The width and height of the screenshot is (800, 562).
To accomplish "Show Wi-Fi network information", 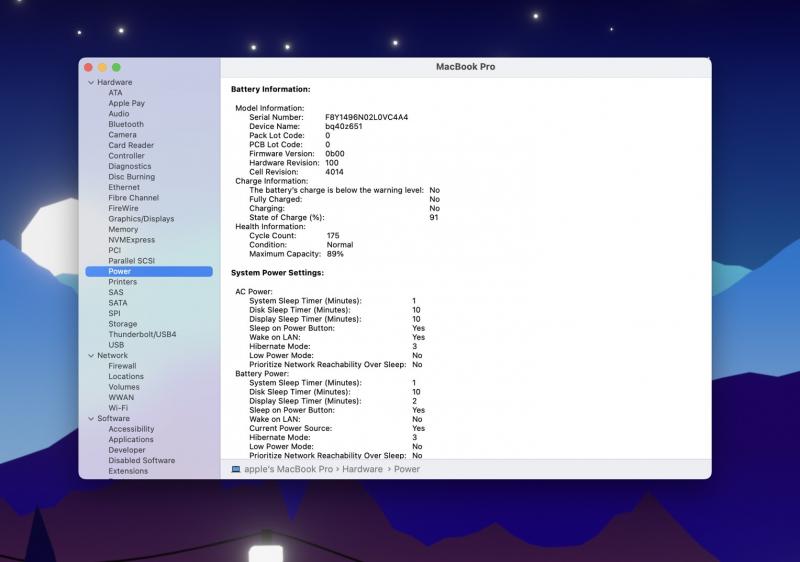I will pyautogui.click(x=118, y=408).
